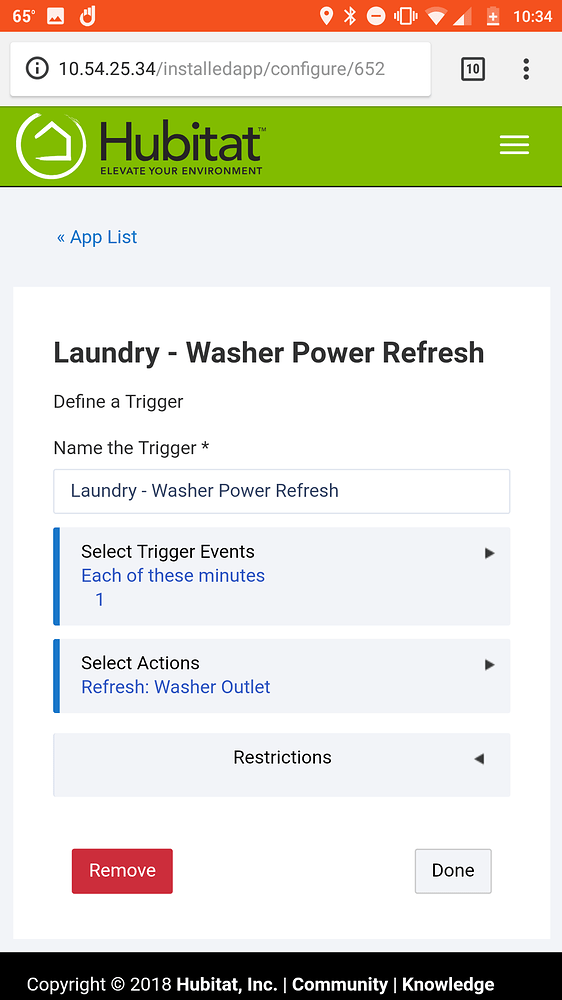Viewport: 562px width, 1000px height.
Task: Open the Community footer link
Action: pyautogui.click(x=339, y=984)
